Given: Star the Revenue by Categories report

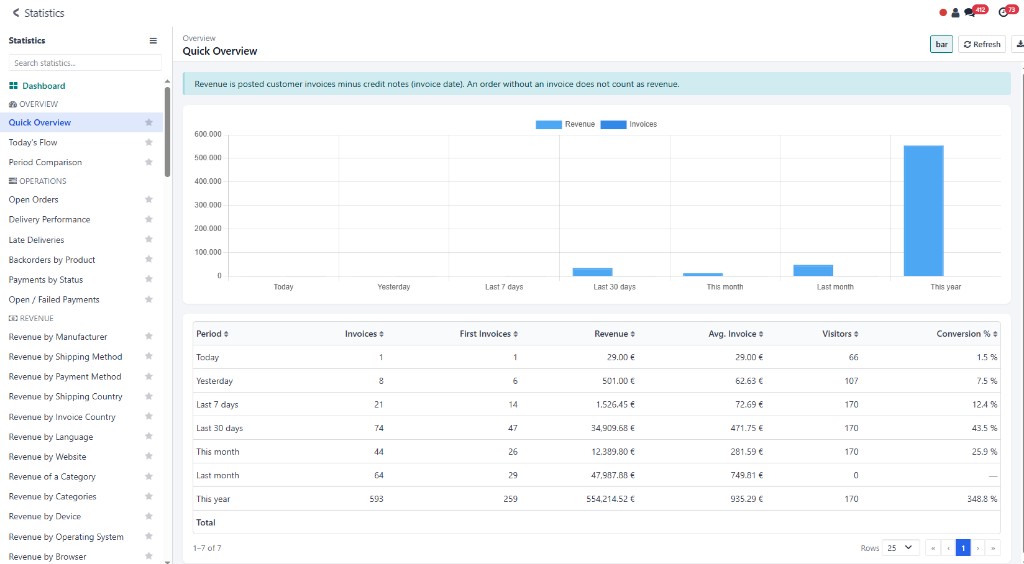Looking at the screenshot, I should point(149,496).
